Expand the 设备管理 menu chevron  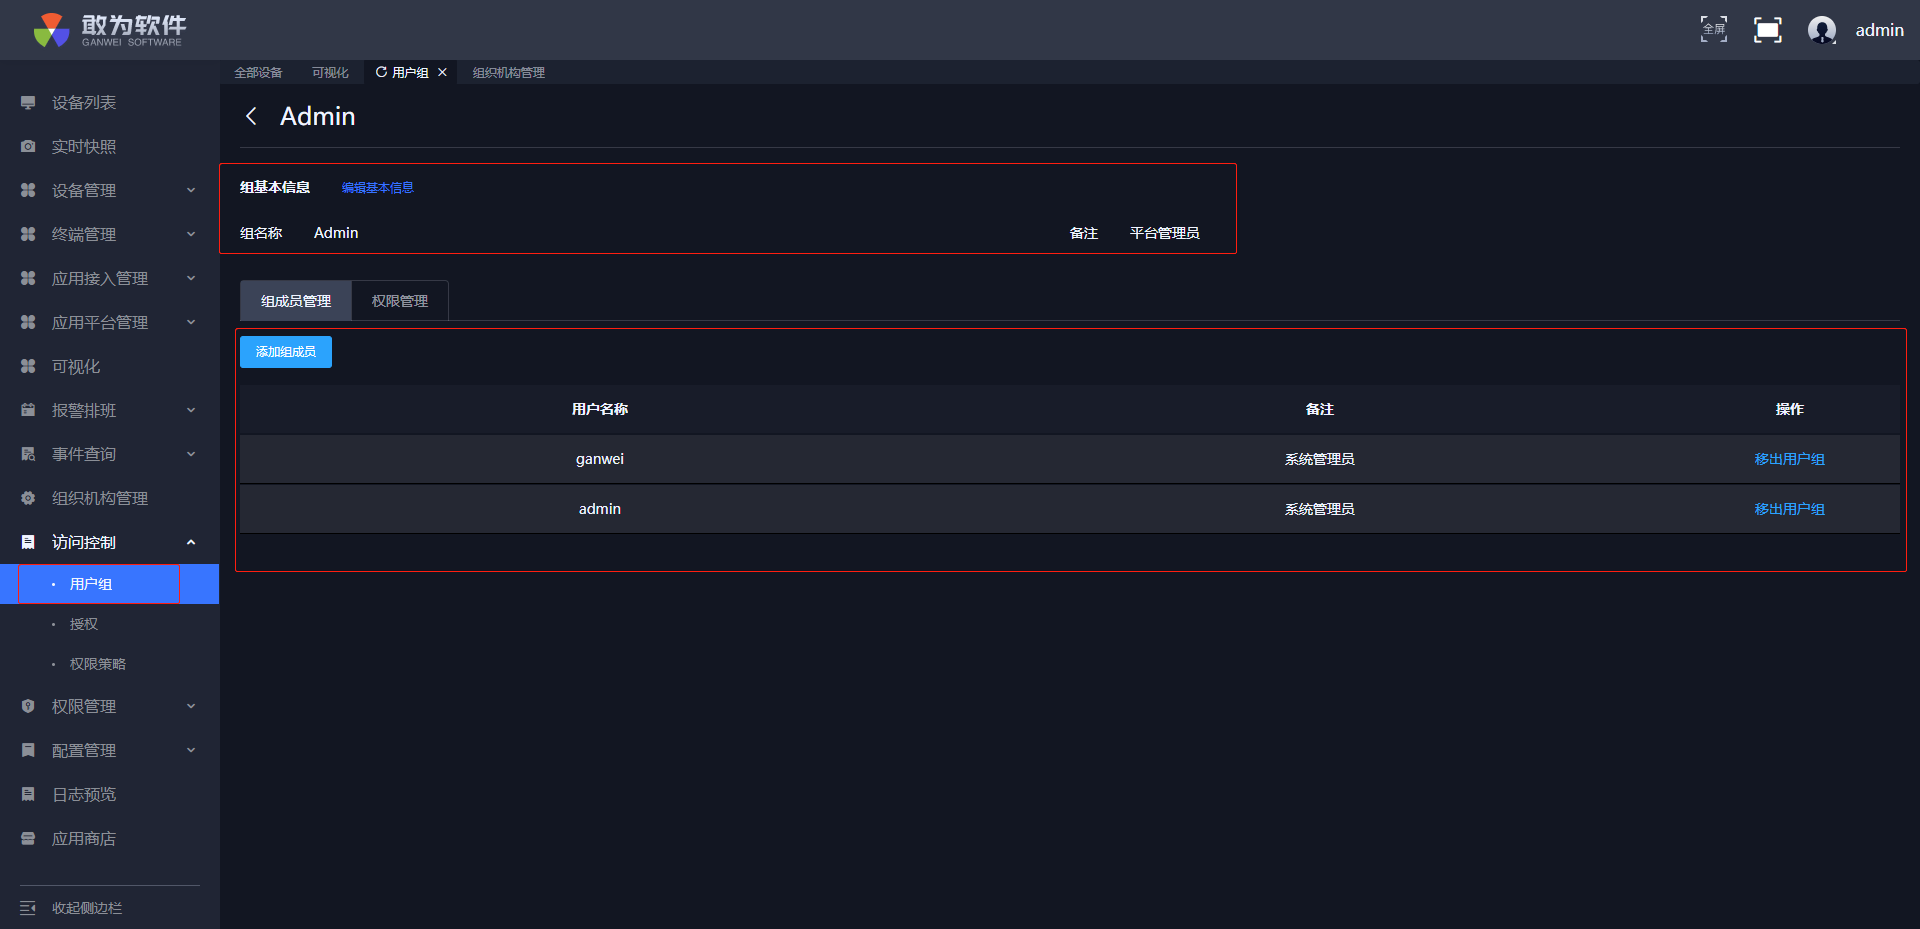[191, 191]
